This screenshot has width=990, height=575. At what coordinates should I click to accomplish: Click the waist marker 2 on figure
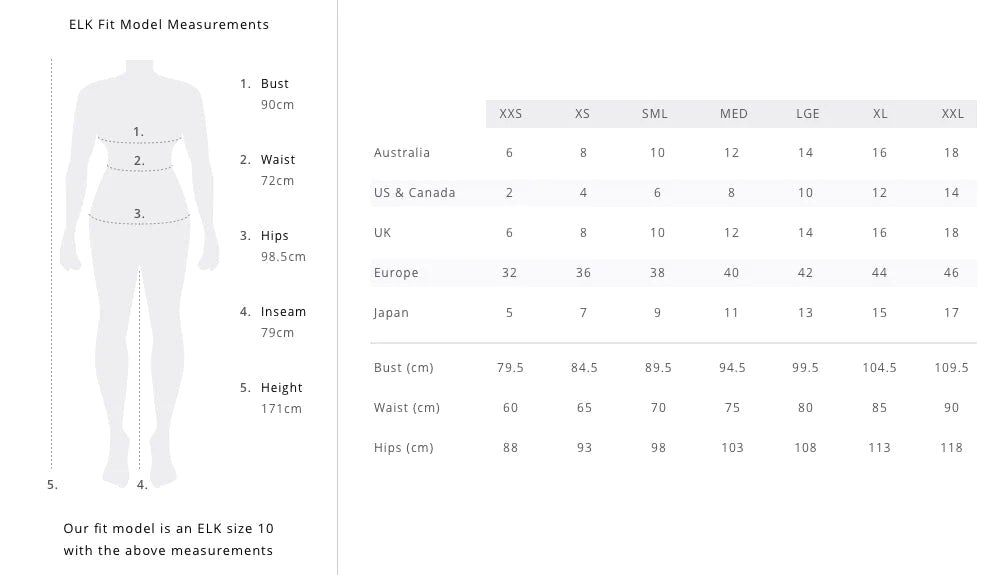[139, 161]
